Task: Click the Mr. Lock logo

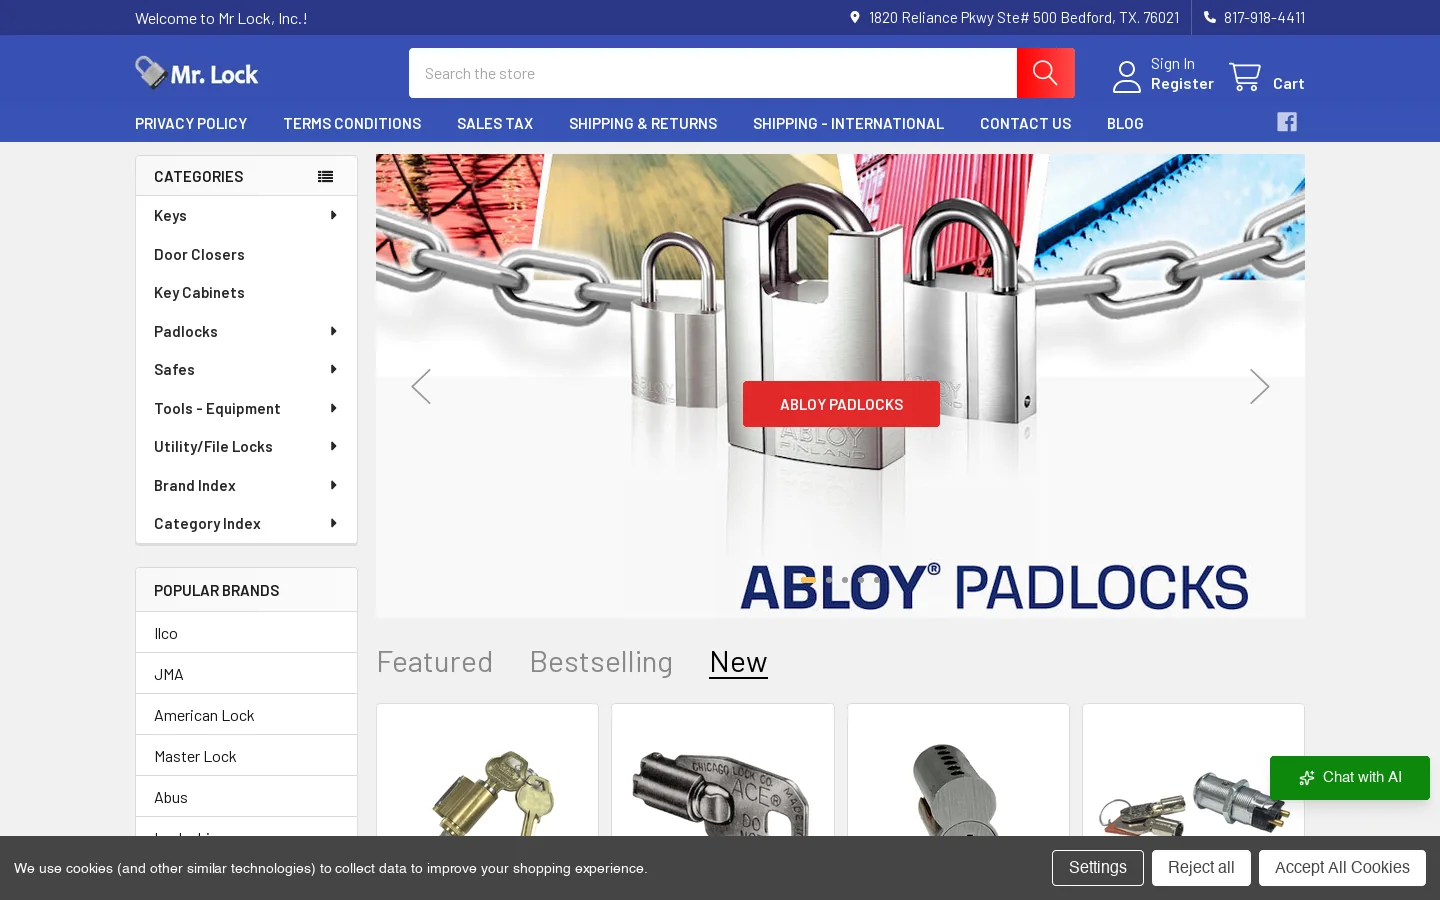Action: (197, 73)
